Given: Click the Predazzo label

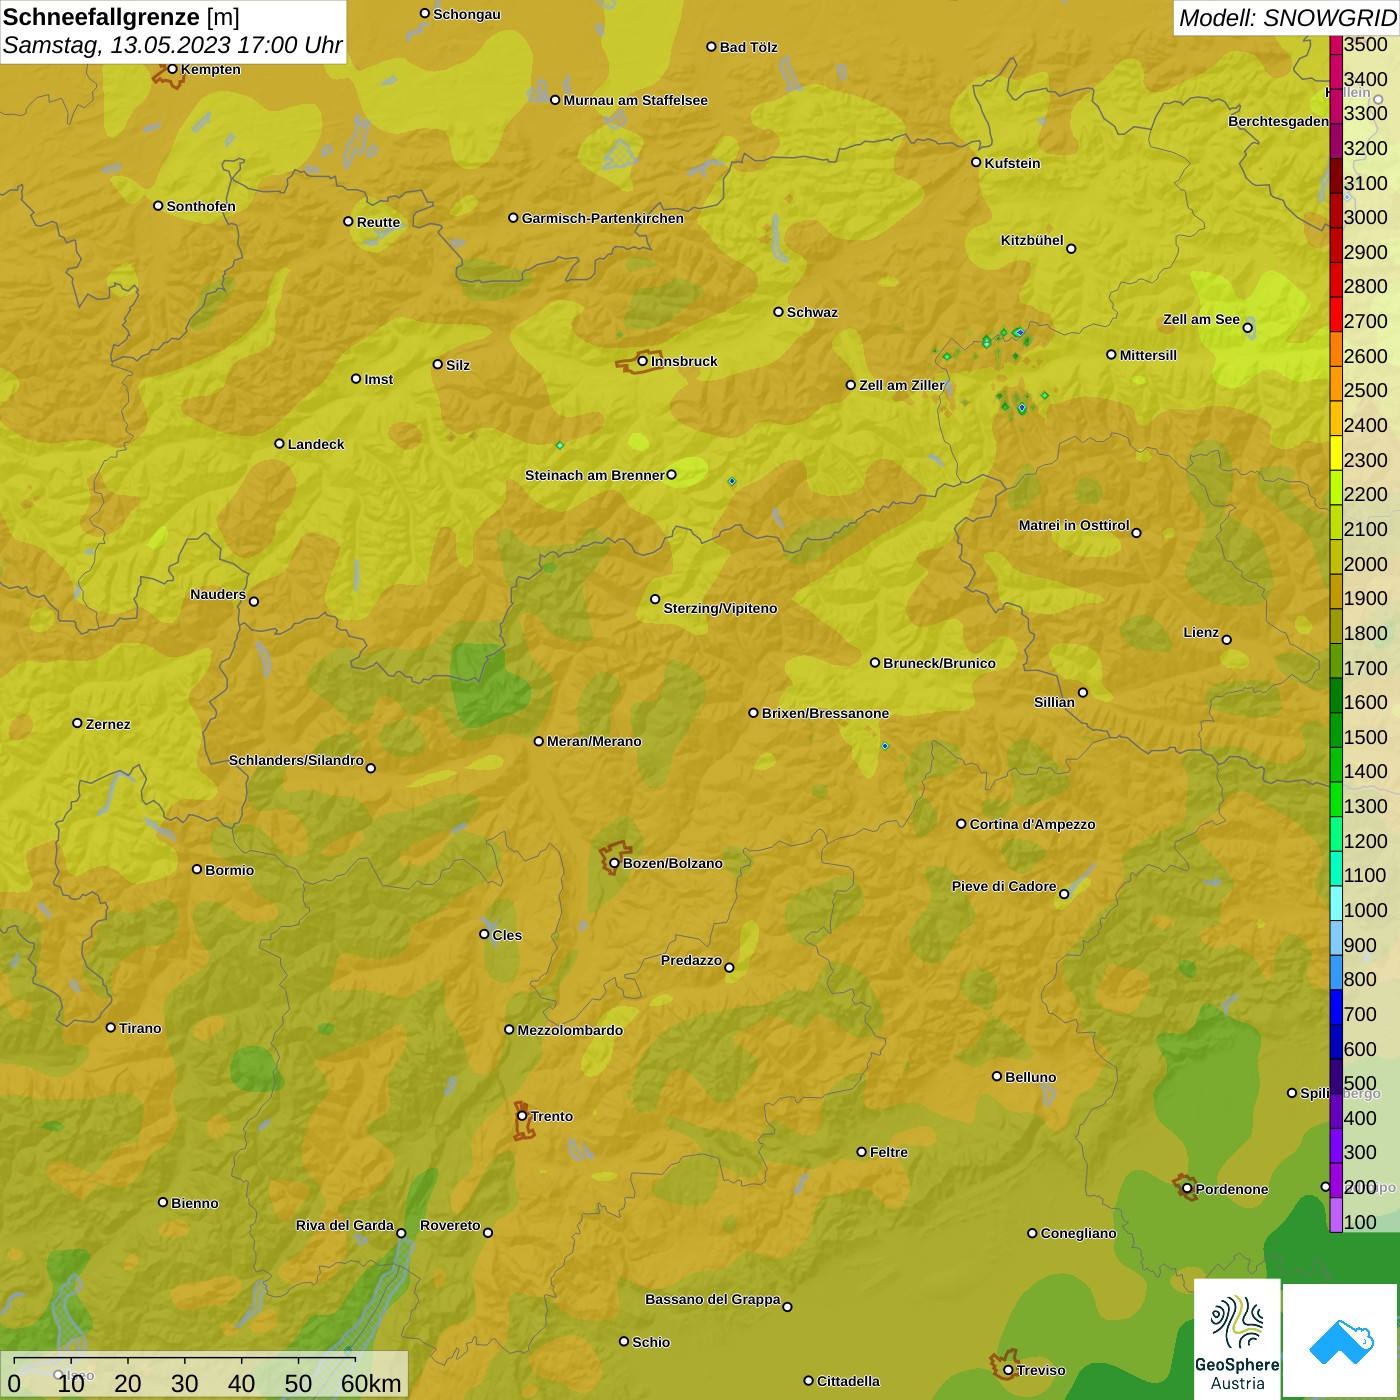Looking at the screenshot, I should (691, 960).
